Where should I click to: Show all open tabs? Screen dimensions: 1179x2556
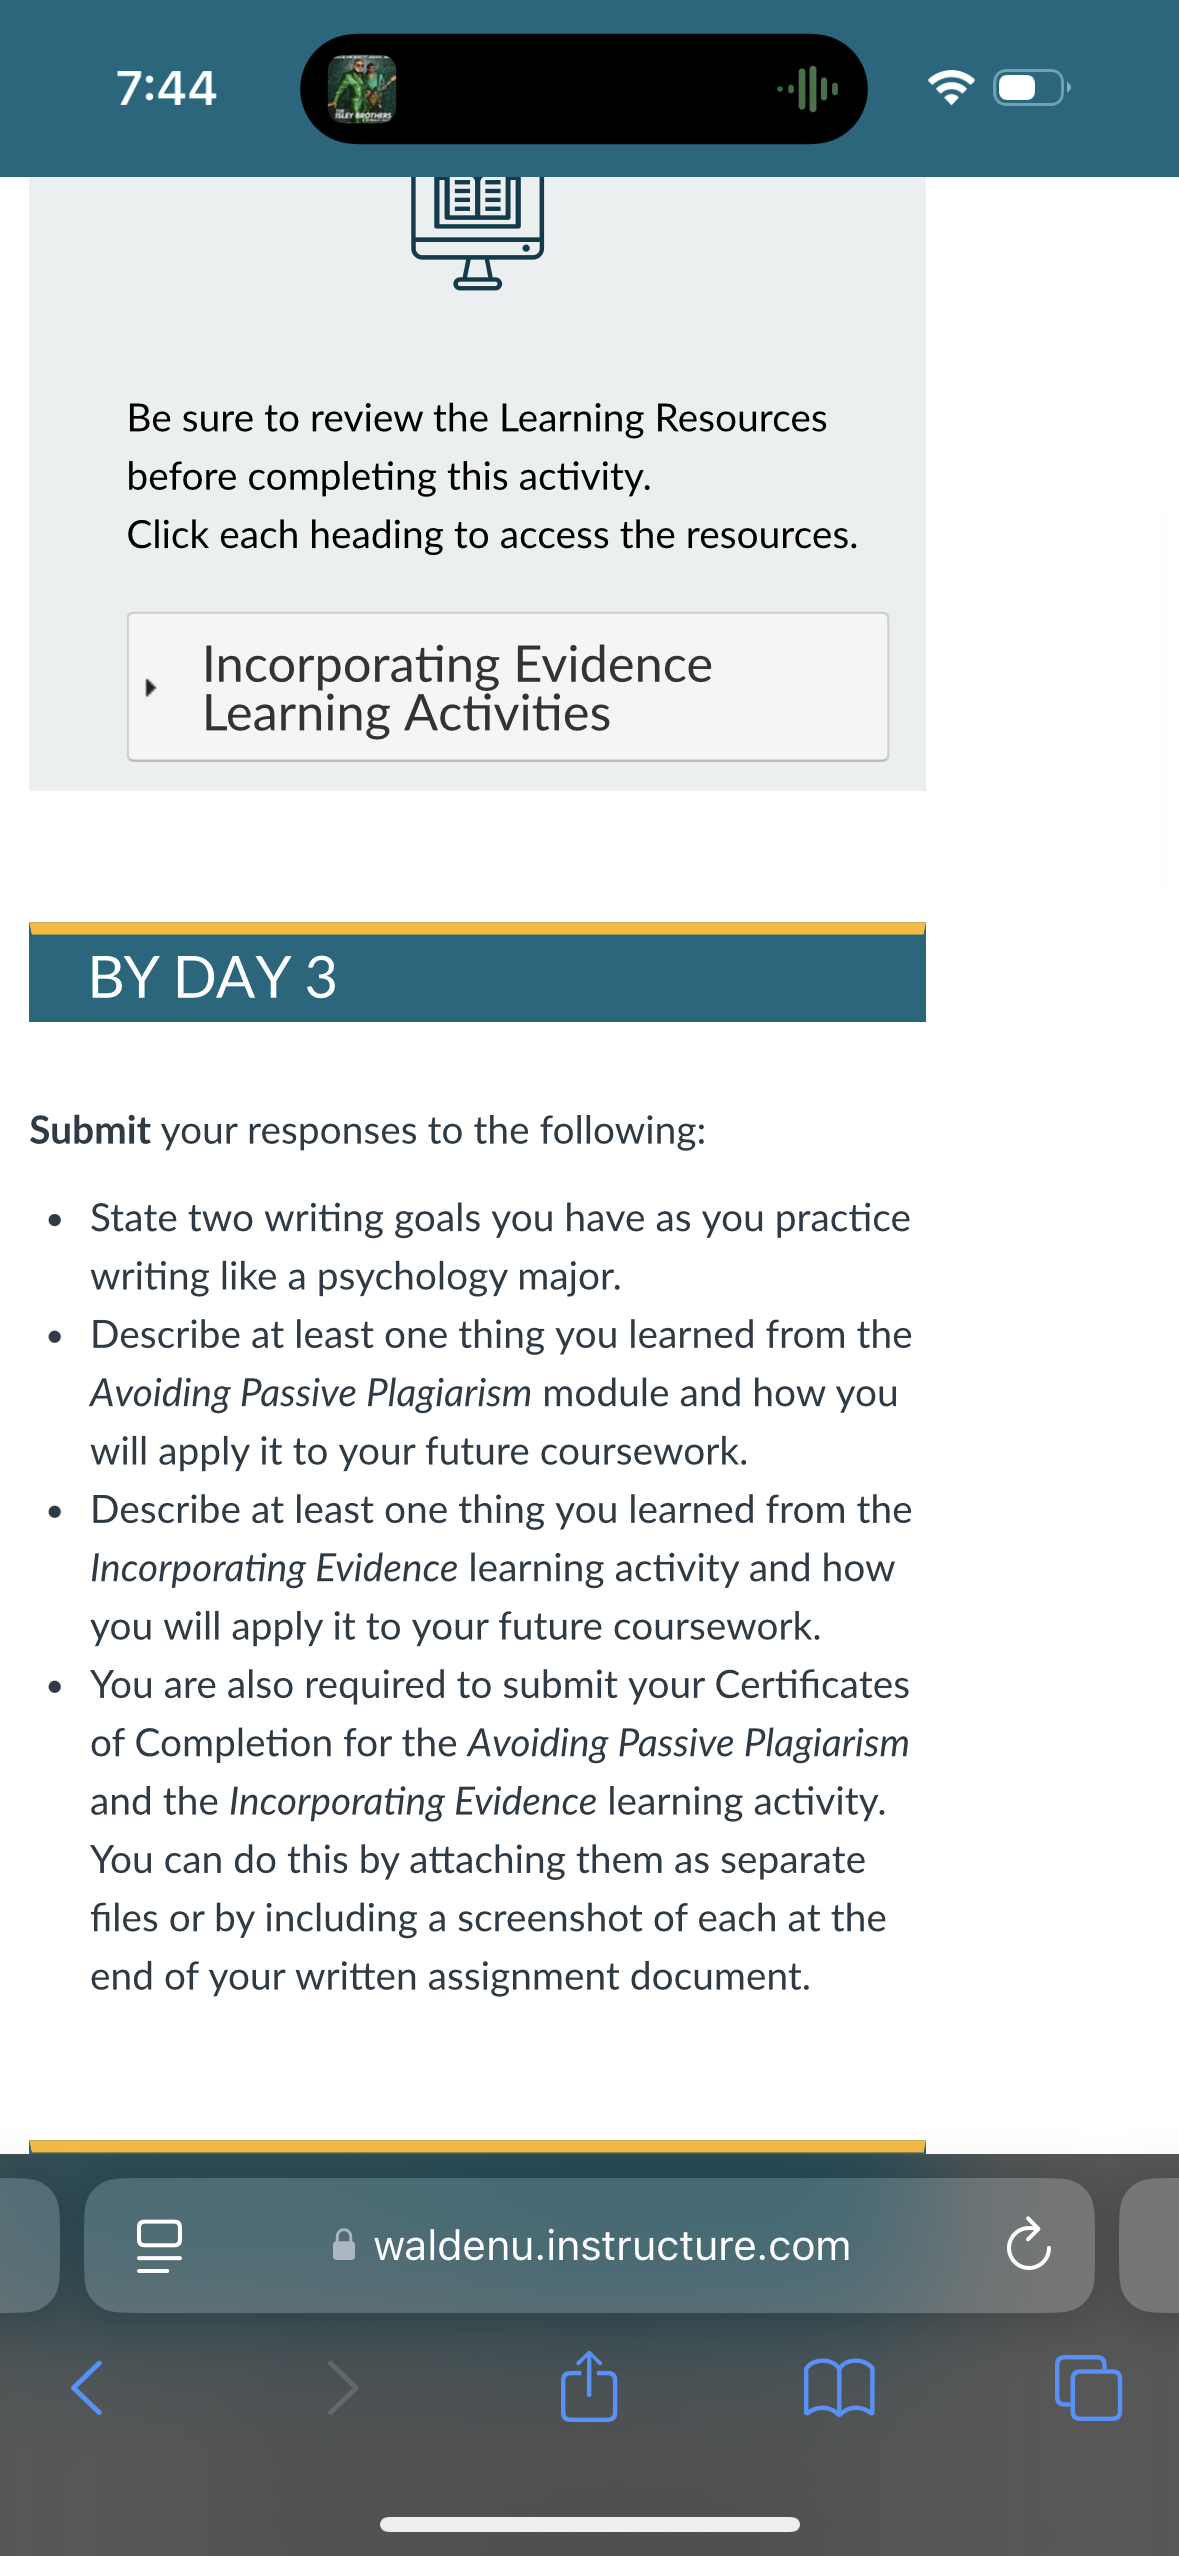(1088, 2388)
